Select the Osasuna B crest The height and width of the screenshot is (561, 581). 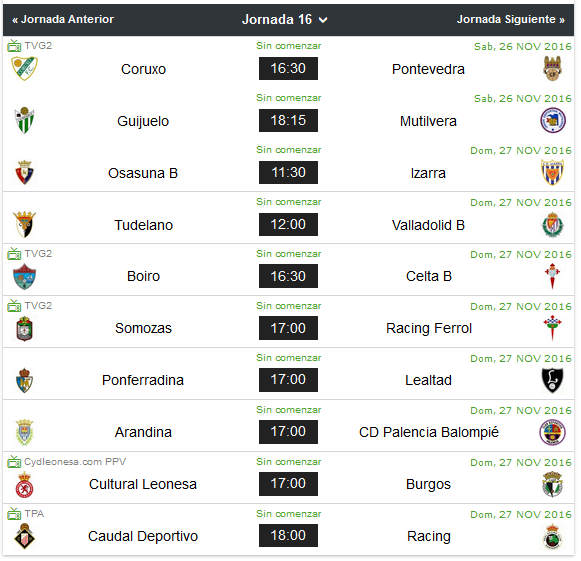click(x=24, y=172)
